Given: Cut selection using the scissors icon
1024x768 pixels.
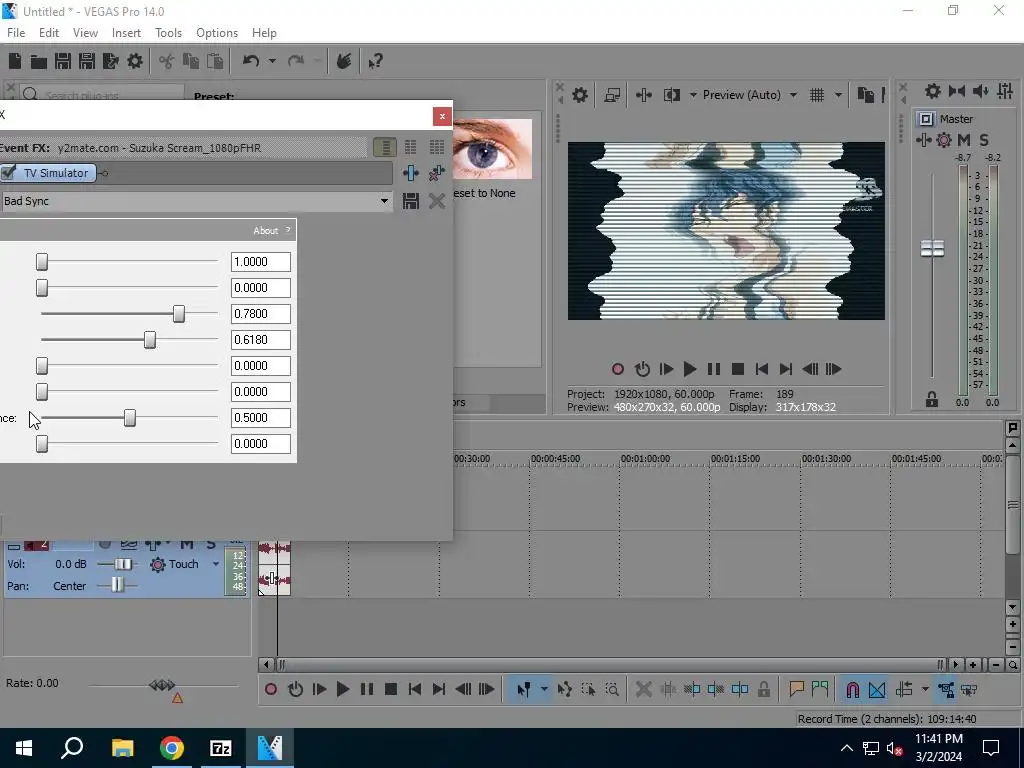Looking at the screenshot, I should tap(167, 61).
